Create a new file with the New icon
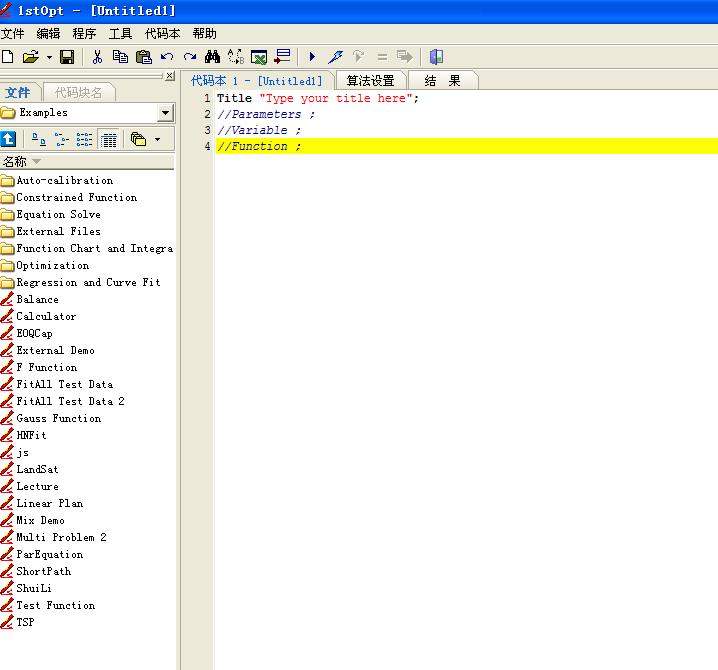This screenshot has width=718, height=670. point(8,57)
